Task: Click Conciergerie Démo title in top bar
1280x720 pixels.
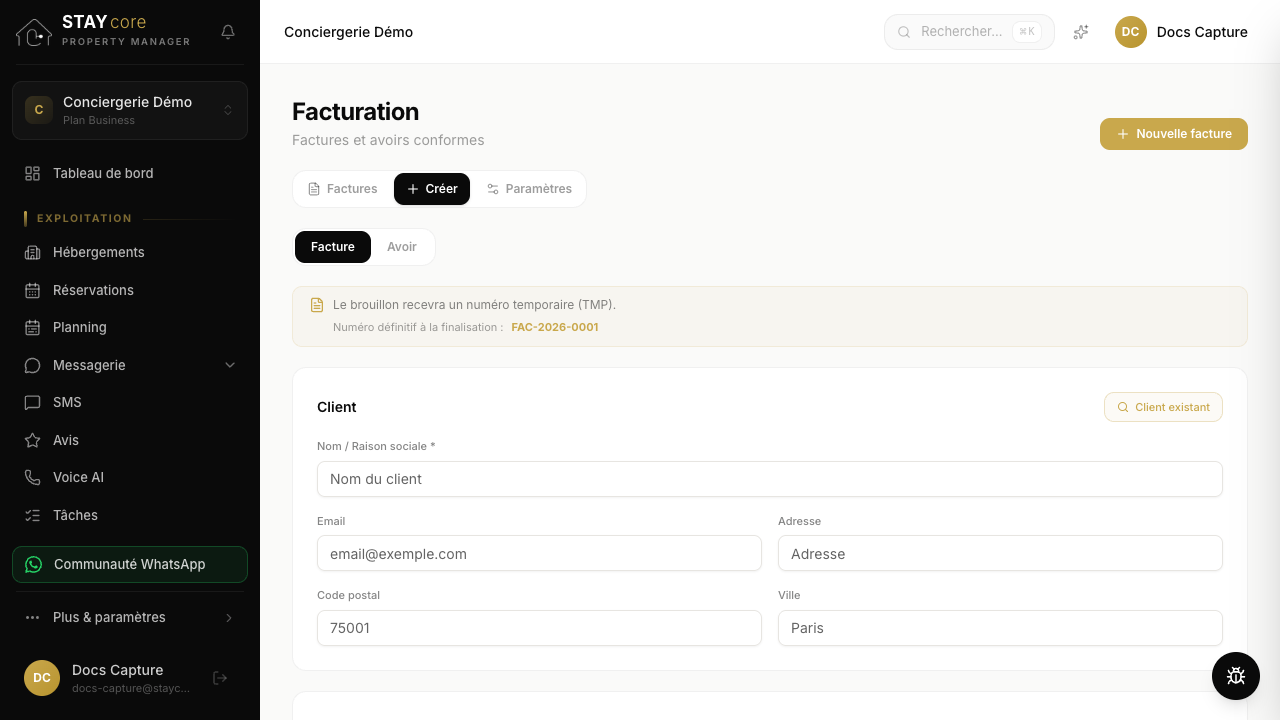Action: 348,32
